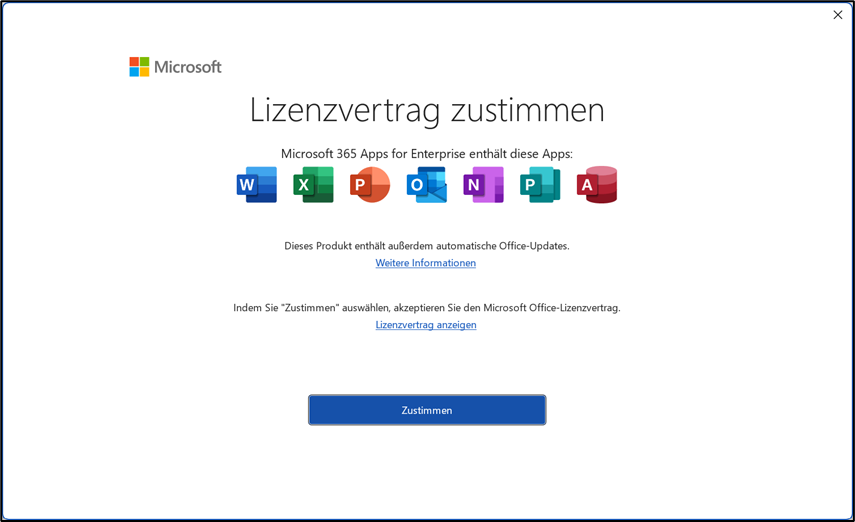Open the Lizenzvertrag anzeigen link
The image size is (855, 522).
[426, 325]
